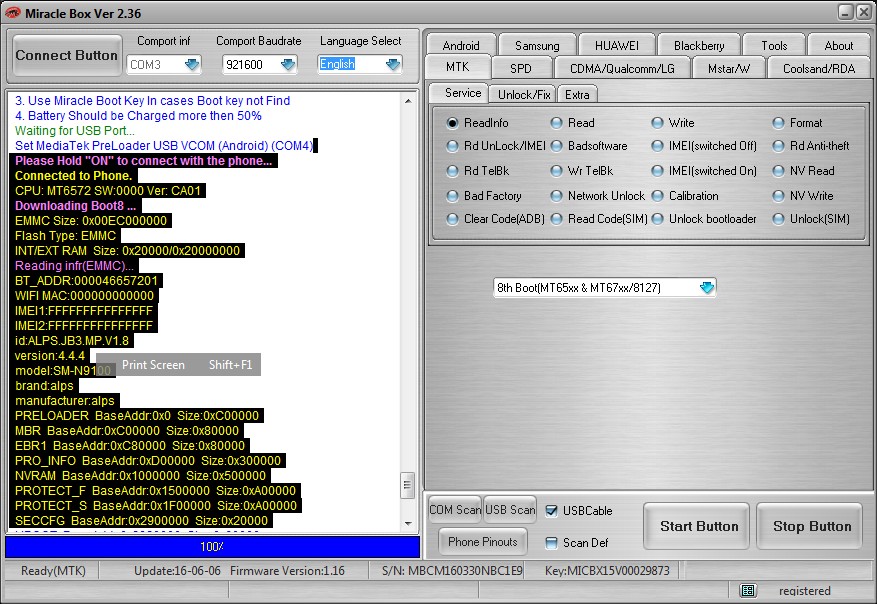Click Print Screen context menu item
Image resolution: width=877 pixels, height=604 pixels.
178,365
